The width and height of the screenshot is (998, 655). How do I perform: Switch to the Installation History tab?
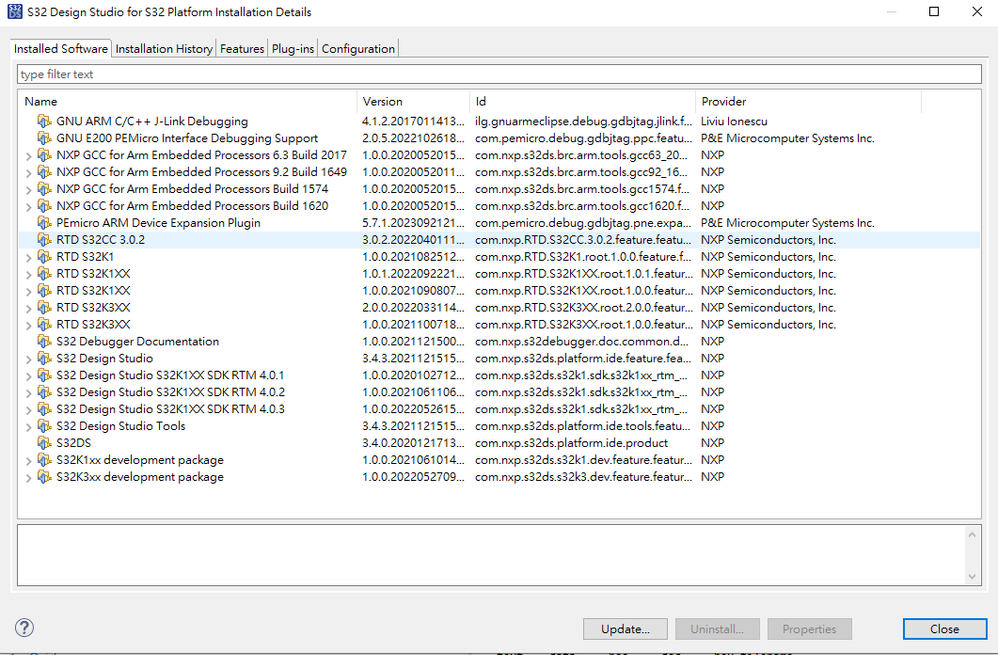(164, 49)
